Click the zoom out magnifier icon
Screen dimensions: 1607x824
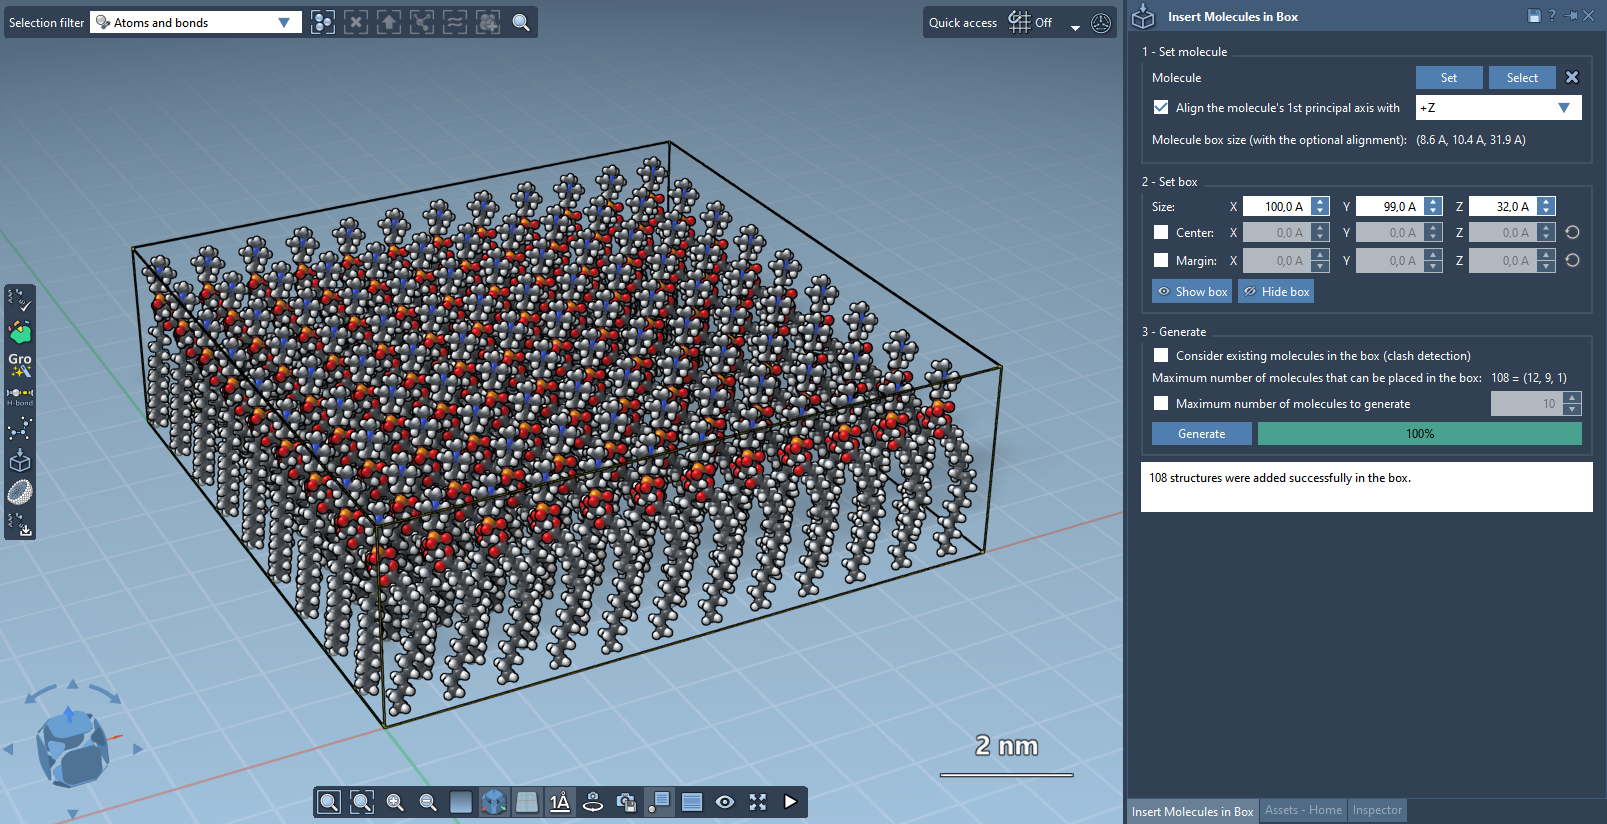(428, 802)
